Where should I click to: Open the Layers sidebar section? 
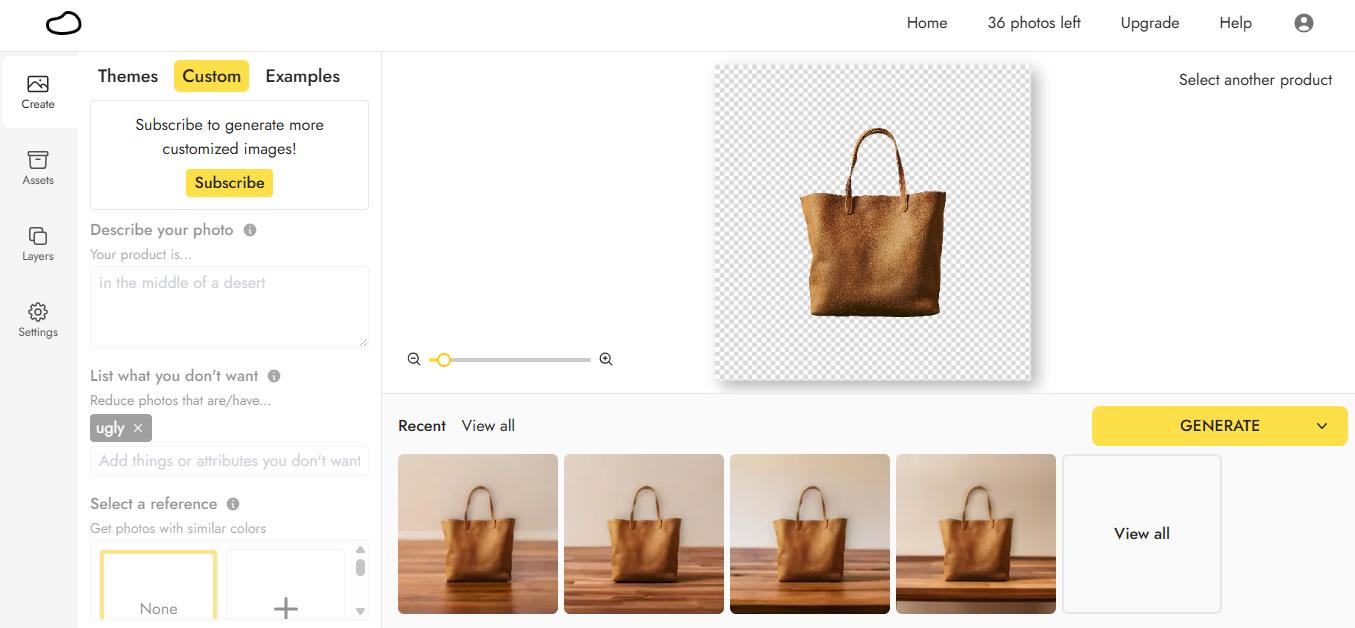(x=38, y=244)
